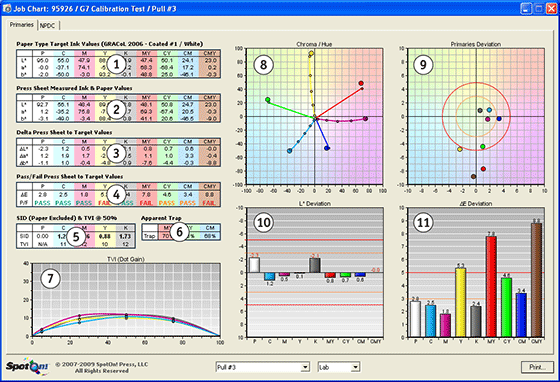Click the yellow point atop Chroma/Hue plot

311,54
